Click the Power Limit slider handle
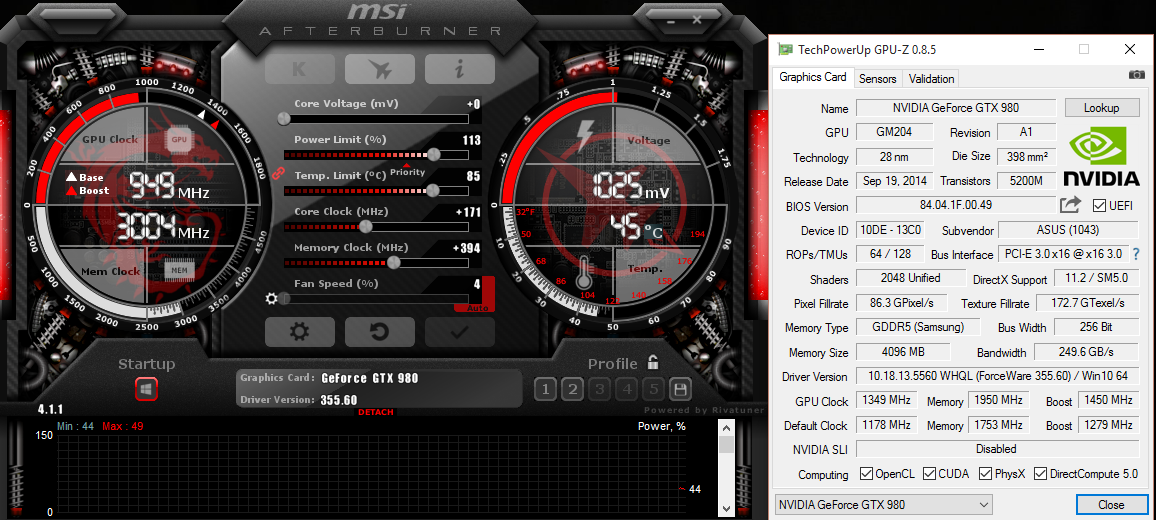The width and height of the screenshot is (1156, 520). (434, 154)
